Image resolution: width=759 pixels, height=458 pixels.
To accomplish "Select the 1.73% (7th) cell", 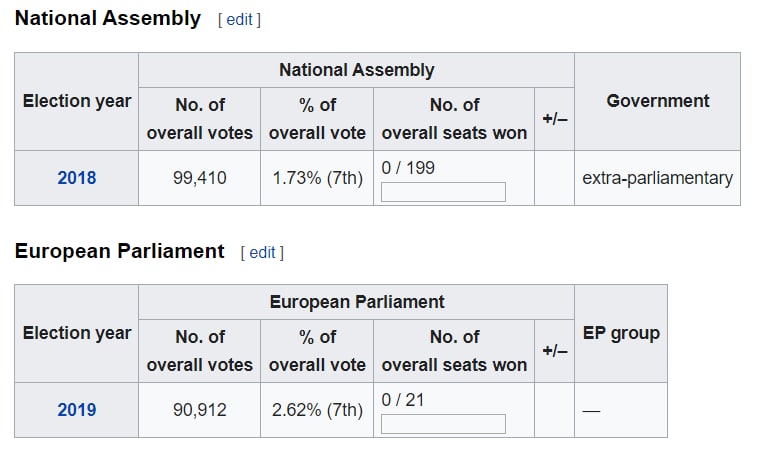I will (x=317, y=178).
